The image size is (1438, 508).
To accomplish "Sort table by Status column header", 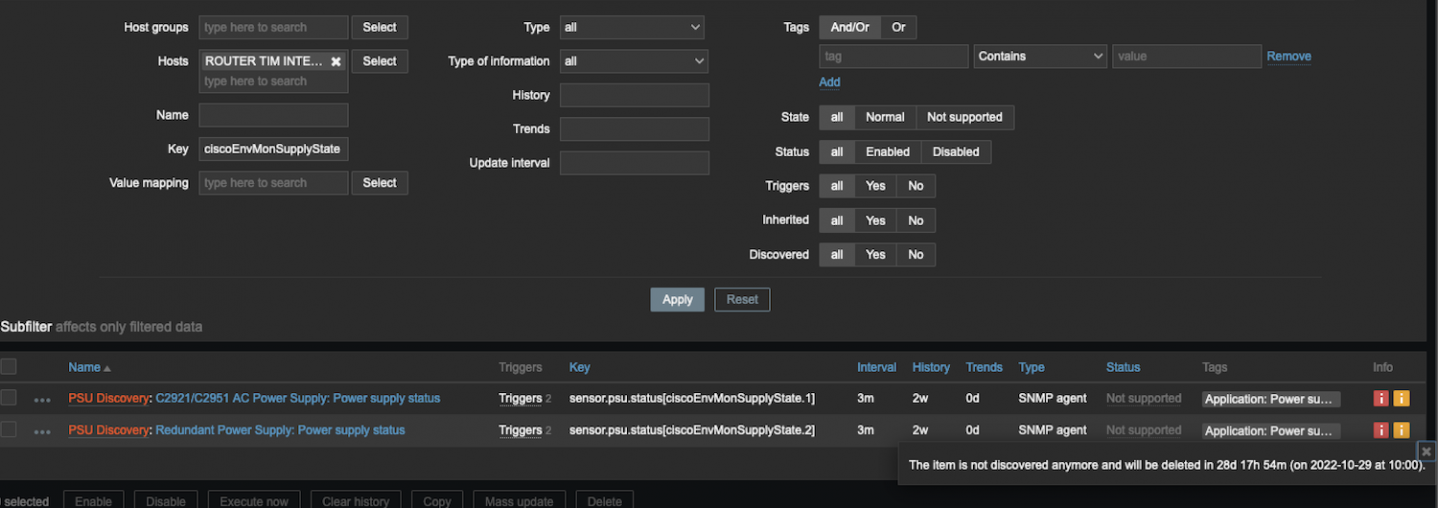I will [1123, 367].
